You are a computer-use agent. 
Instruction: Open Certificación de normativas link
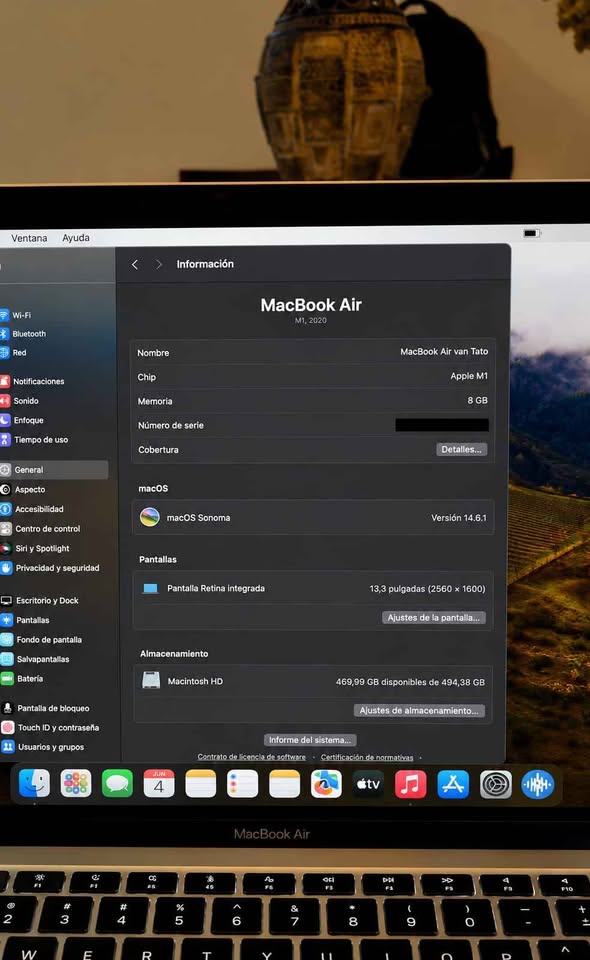pos(367,757)
